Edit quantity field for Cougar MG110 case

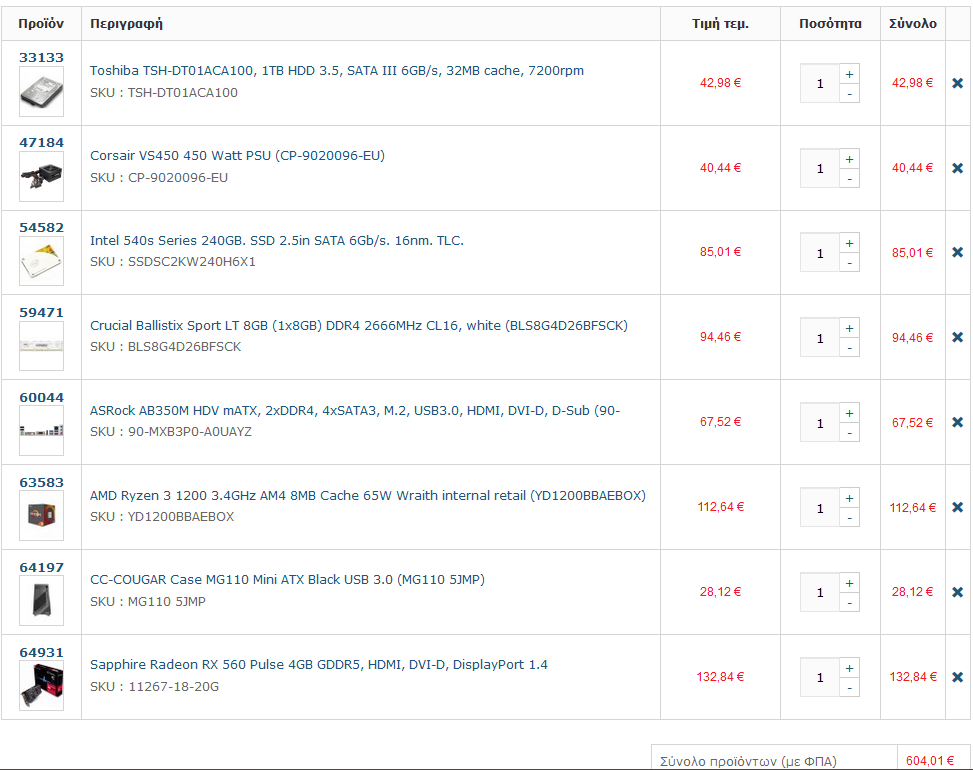820,593
